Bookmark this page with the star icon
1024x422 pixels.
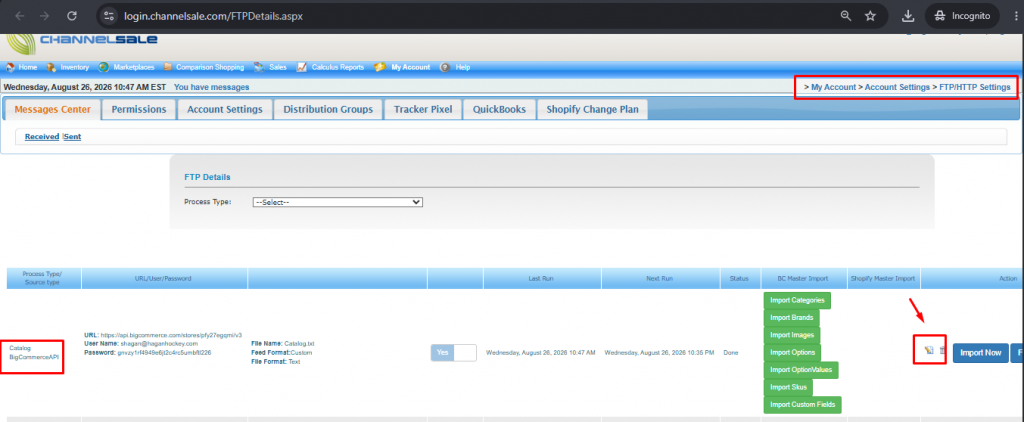[871, 16]
